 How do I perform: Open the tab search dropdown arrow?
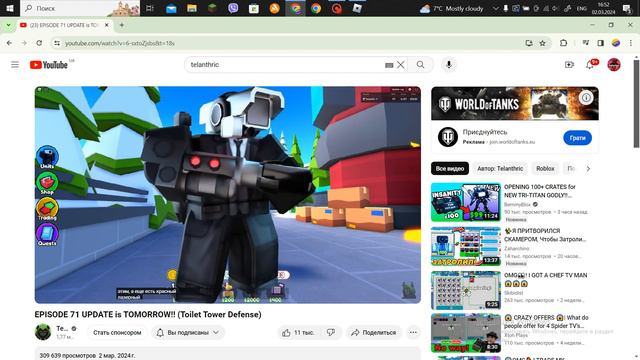pos(9,25)
